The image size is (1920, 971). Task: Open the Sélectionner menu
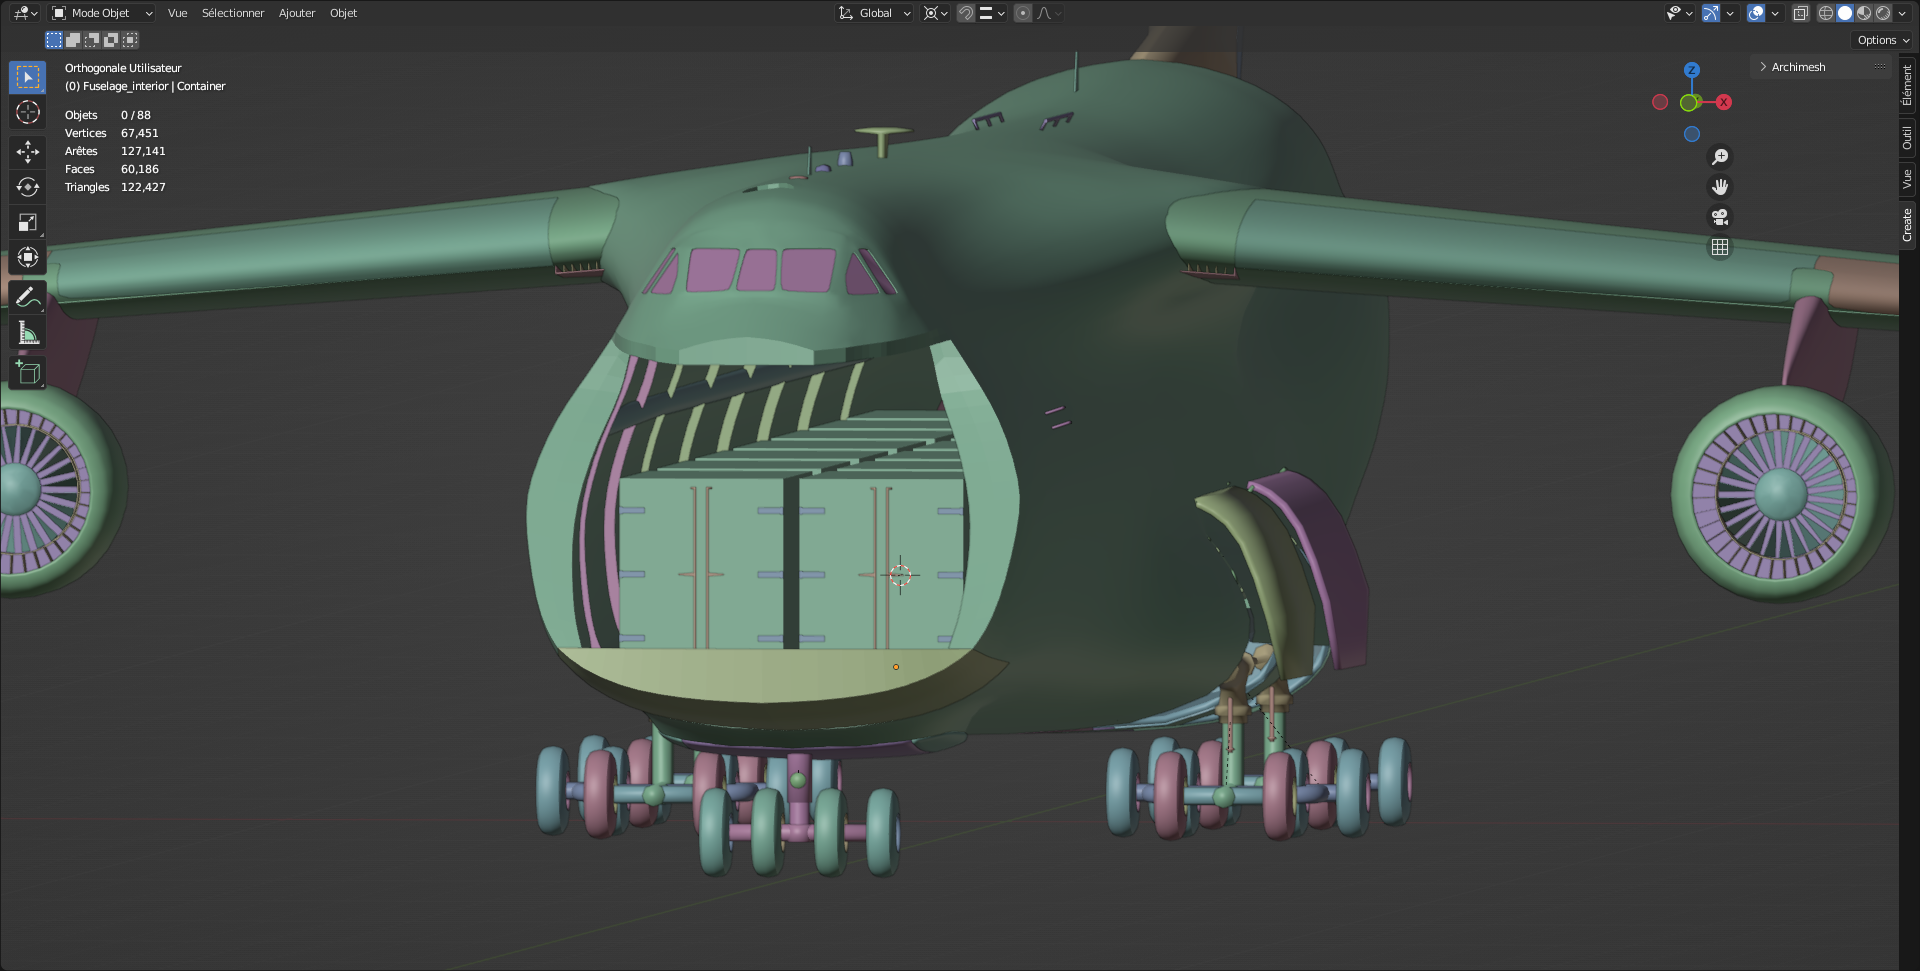[x=233, y=13]
